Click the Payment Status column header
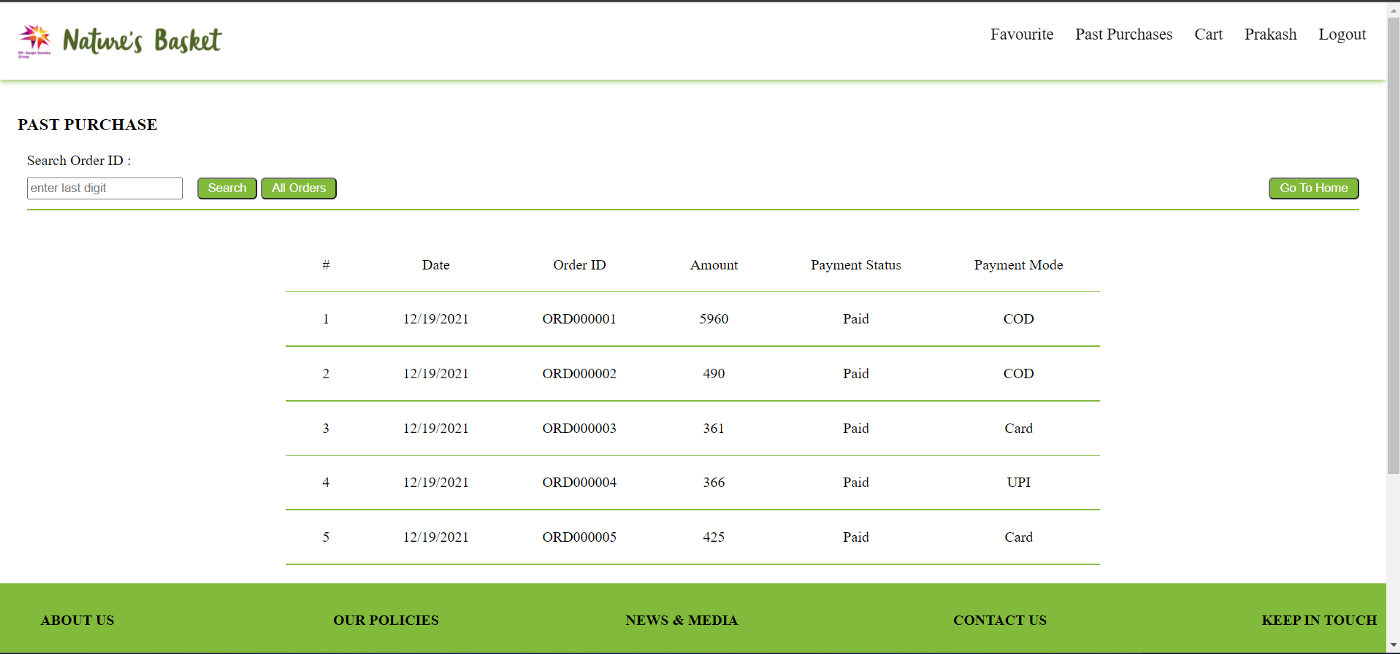1400x654 pixels. [x=855, y=265]
